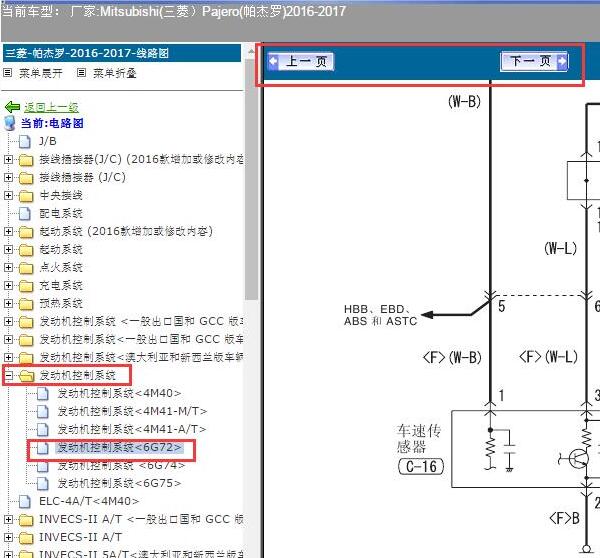Expand the 预热系统 folder
This screenshot has height=558, width=600.
pyautogui.click(x=8, y=303)
